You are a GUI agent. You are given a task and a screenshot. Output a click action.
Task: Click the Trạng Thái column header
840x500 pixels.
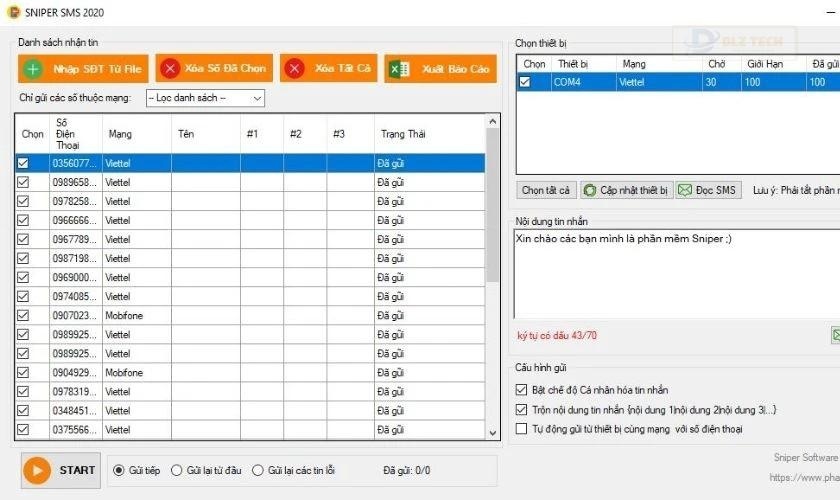click(403, 134)
